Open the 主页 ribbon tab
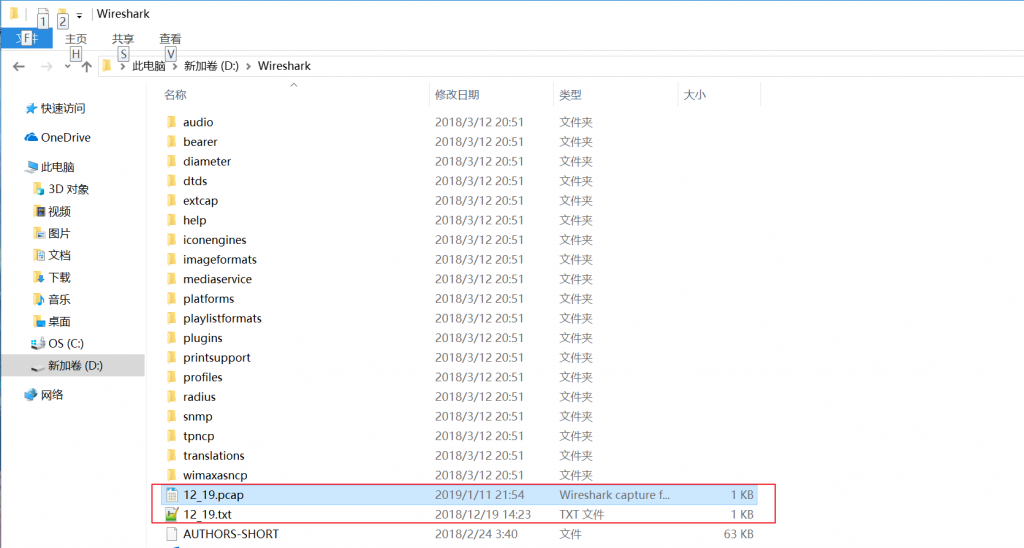 point(76,39)
